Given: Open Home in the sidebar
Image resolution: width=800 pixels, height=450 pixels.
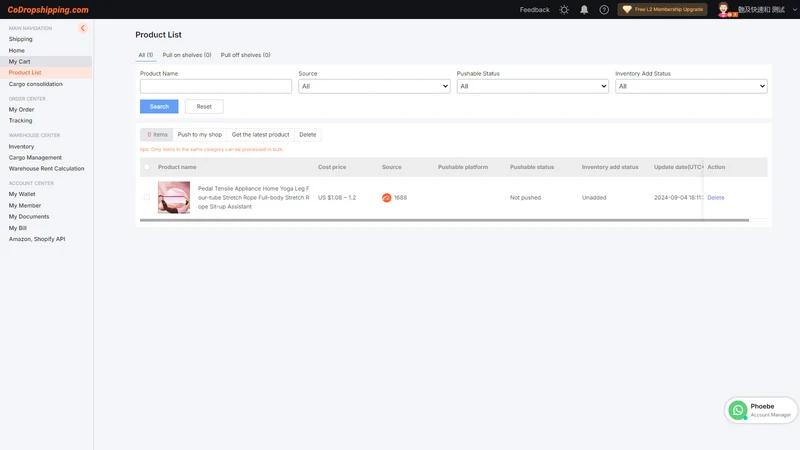Looking at the screenshot, I should click(16, 51).
